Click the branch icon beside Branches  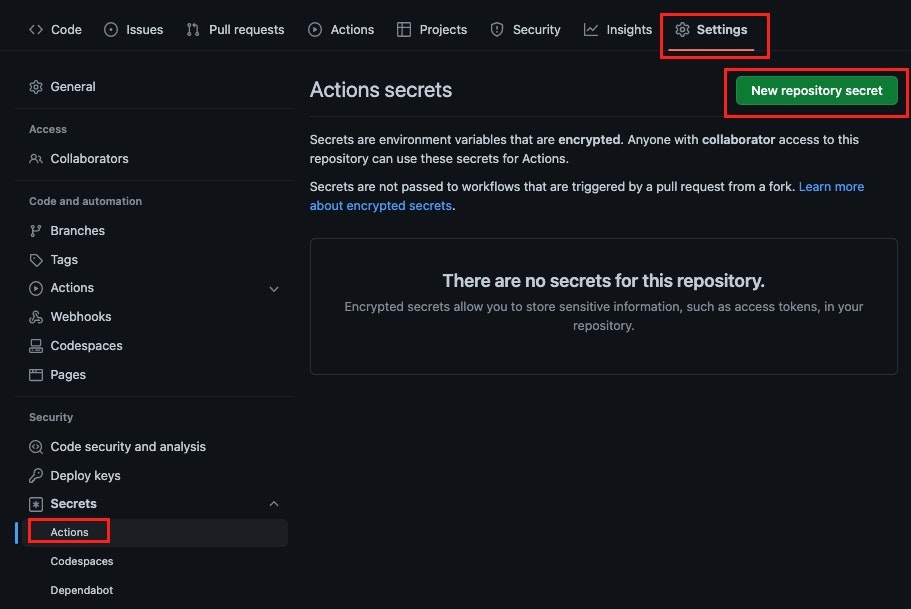point(36,231)
